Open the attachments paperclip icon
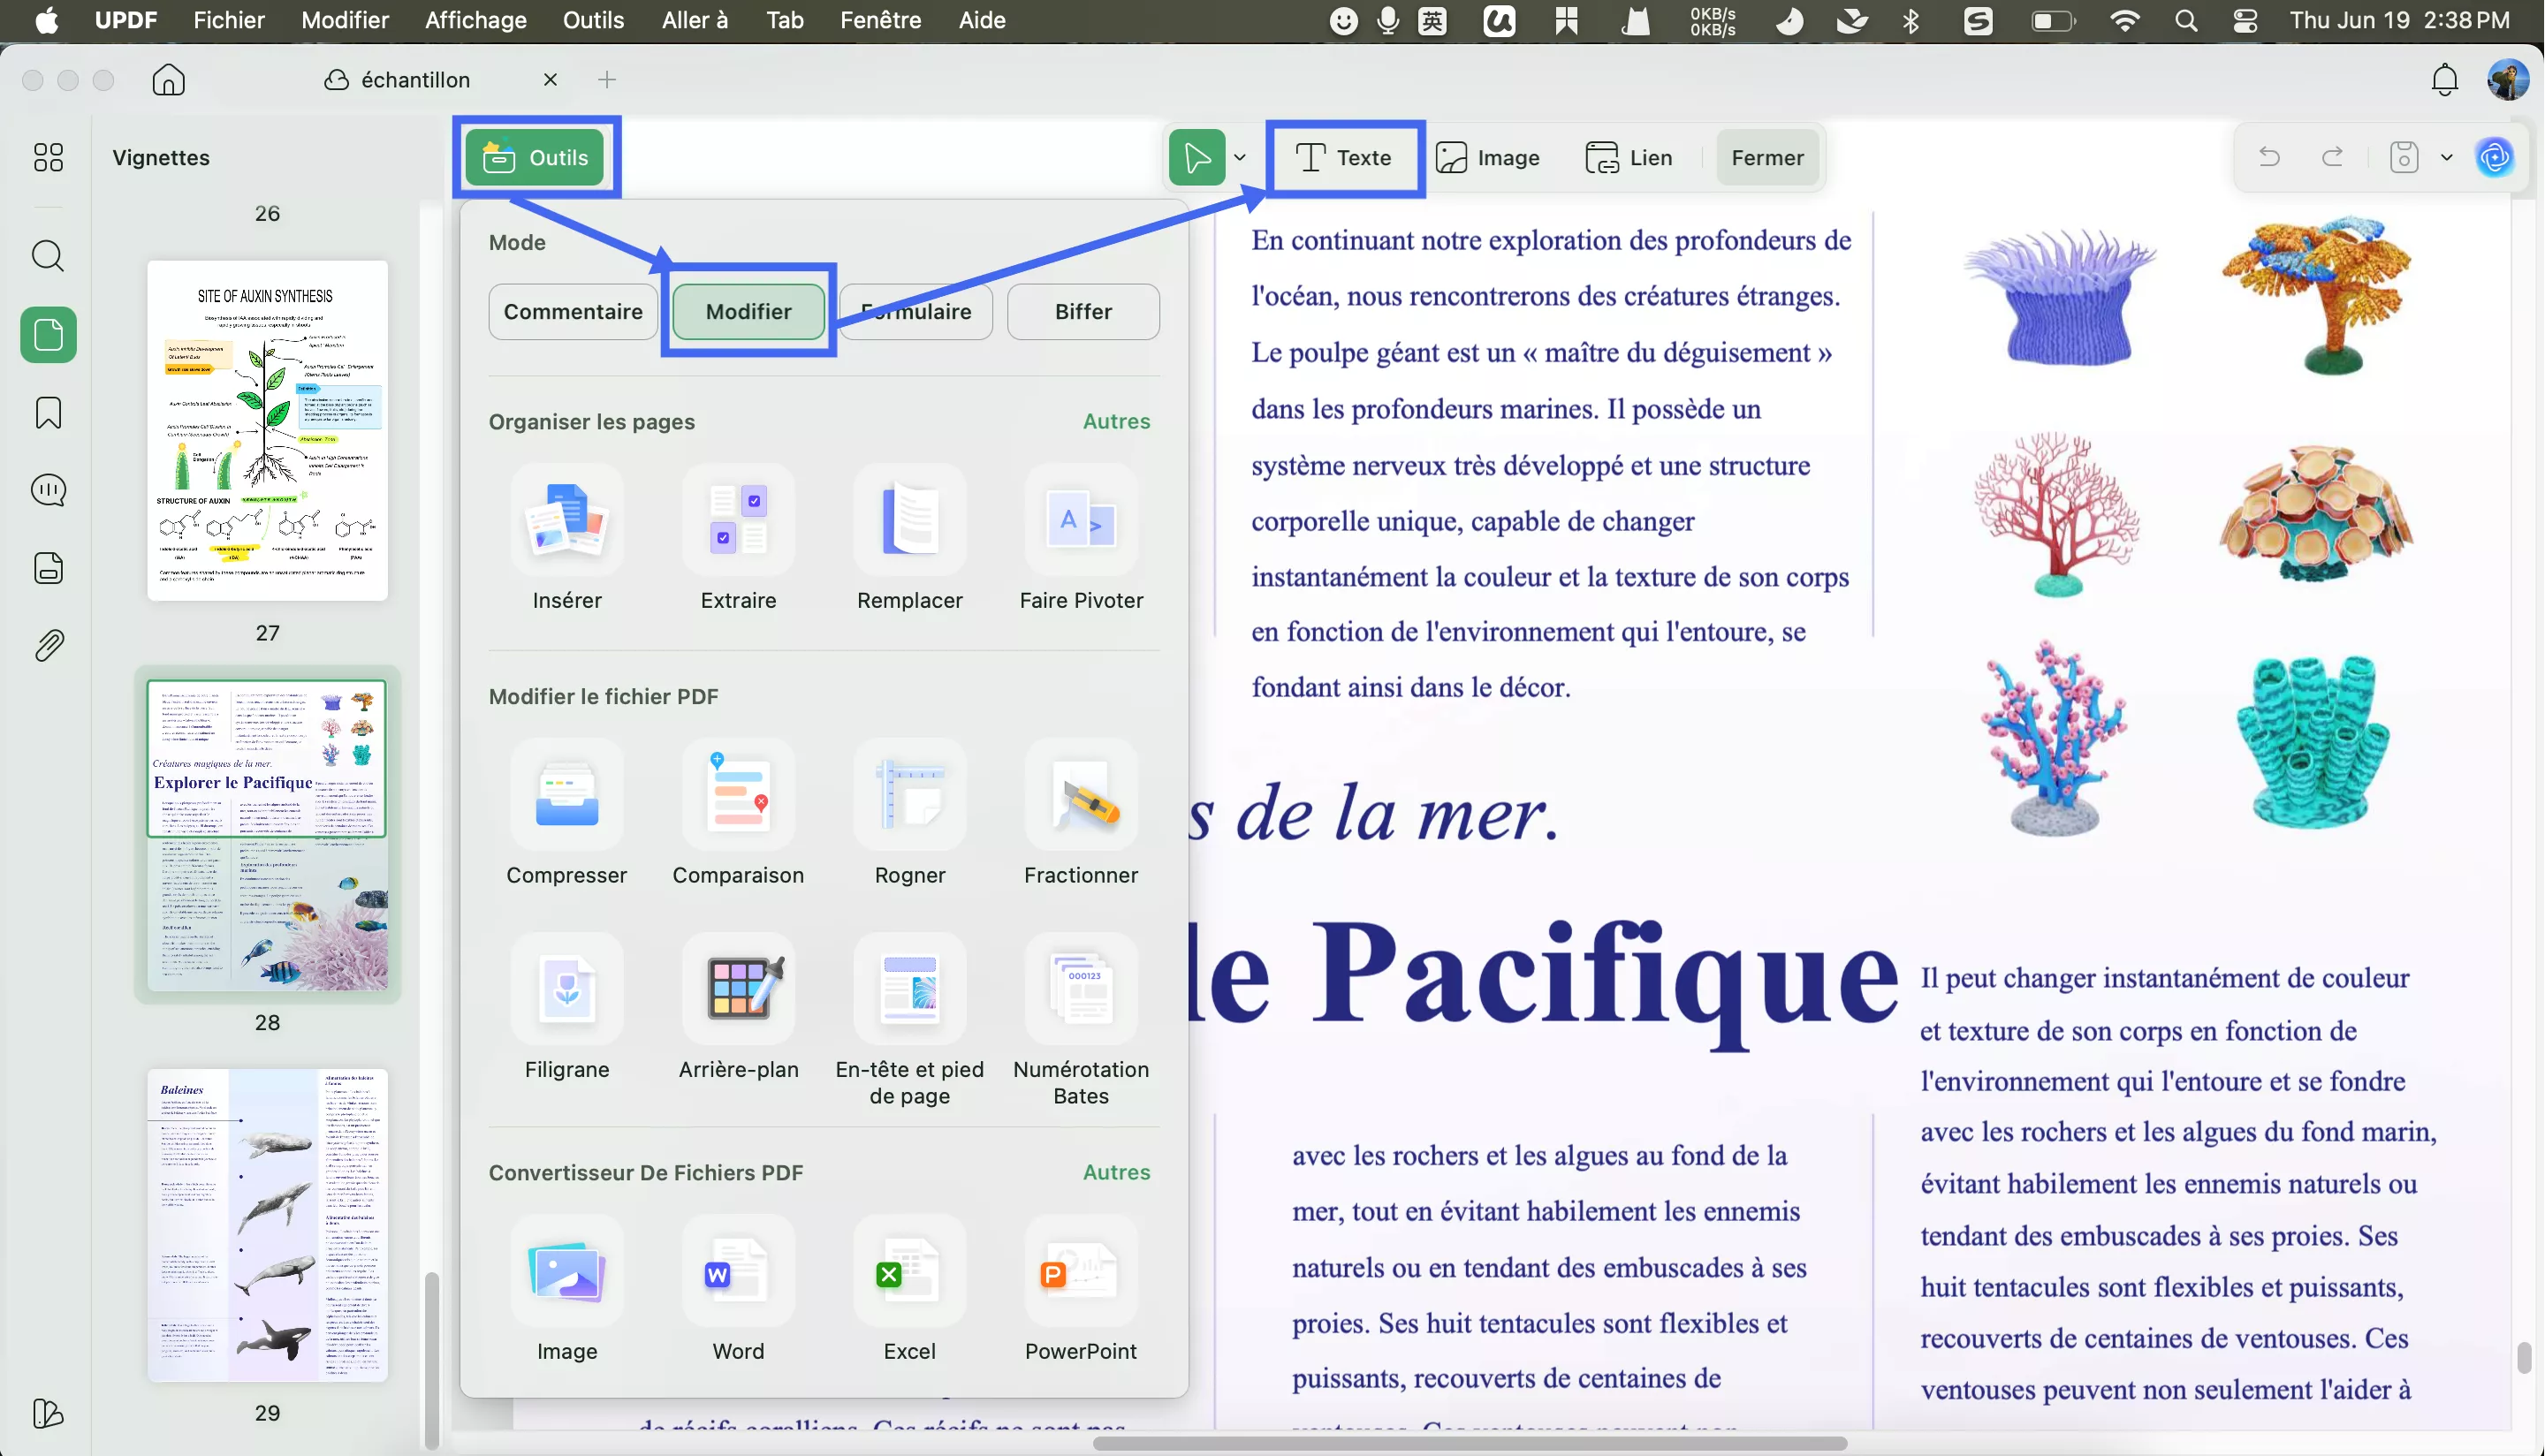2545x1456 pixels. (48, 646)
